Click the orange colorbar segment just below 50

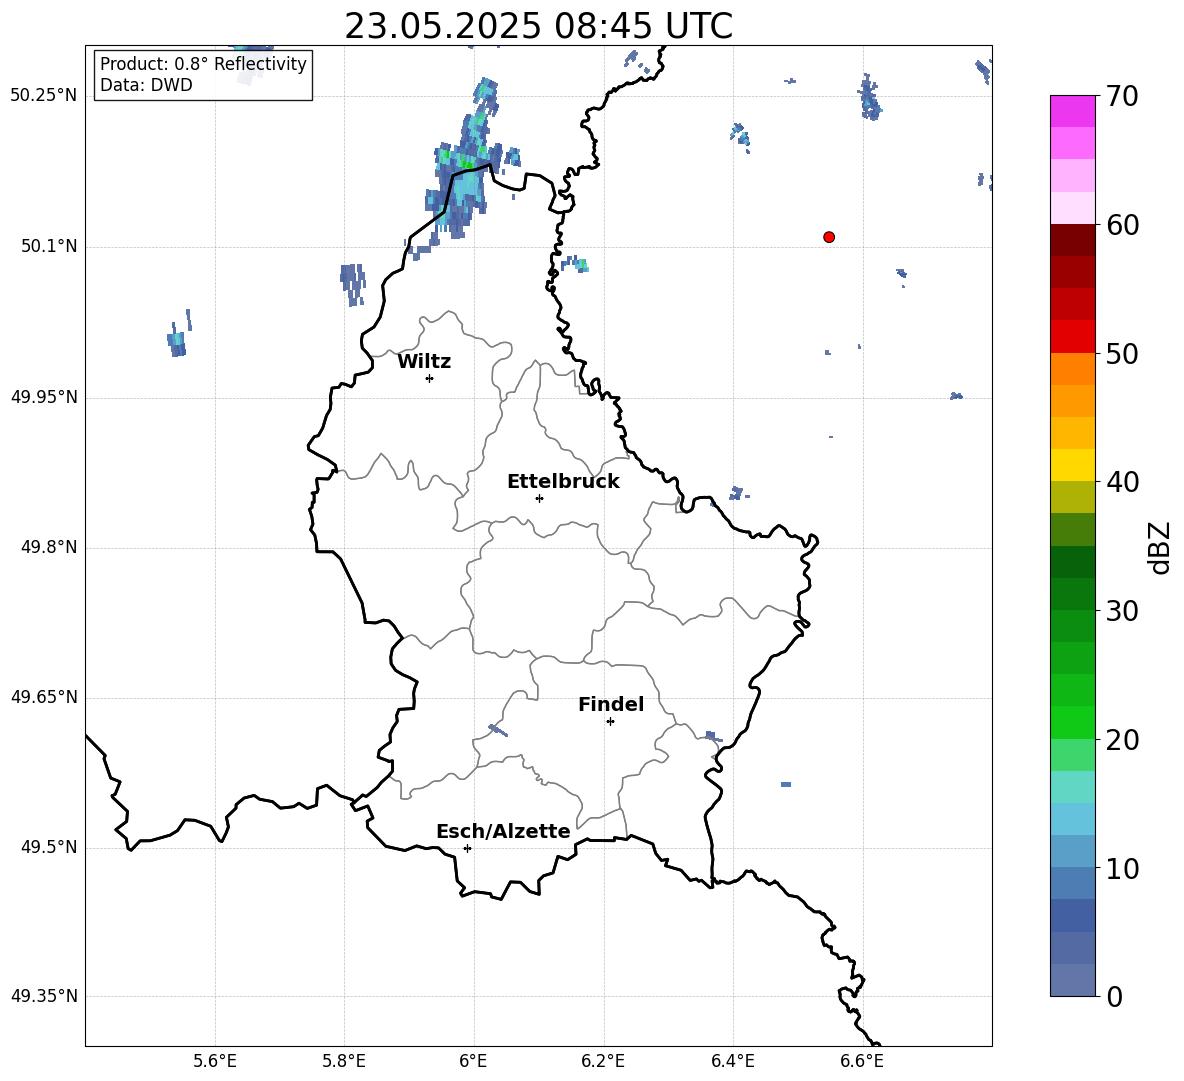point(1073,369)
